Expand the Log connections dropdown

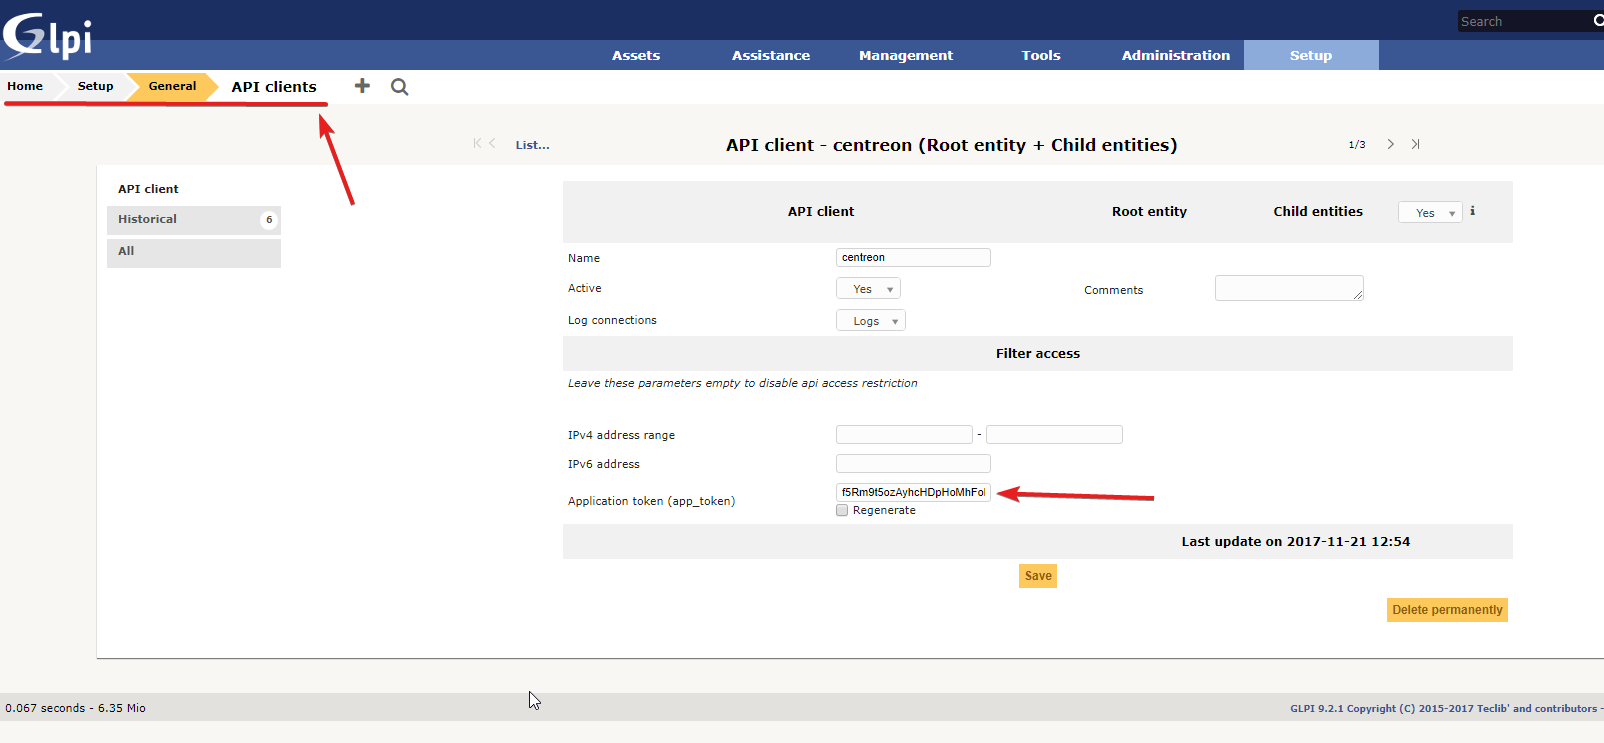click(x=870, y=321)
